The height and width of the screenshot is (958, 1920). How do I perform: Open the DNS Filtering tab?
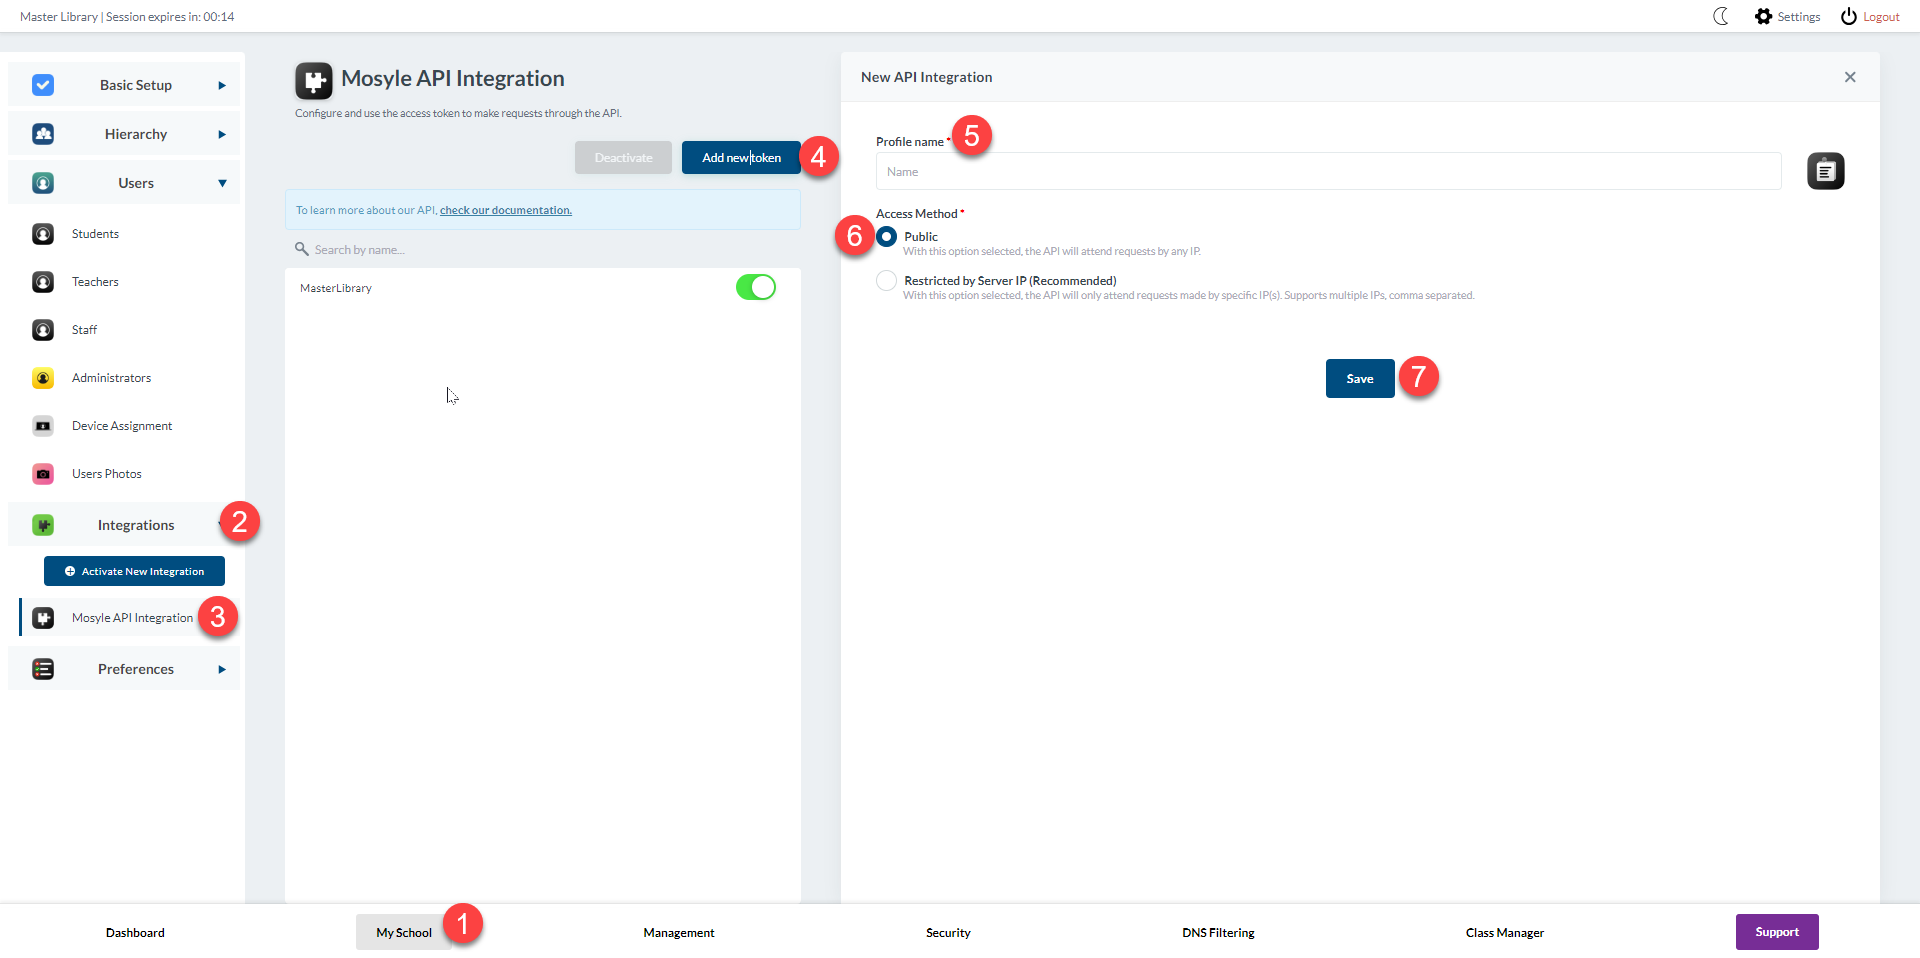tap(1218, 932)
